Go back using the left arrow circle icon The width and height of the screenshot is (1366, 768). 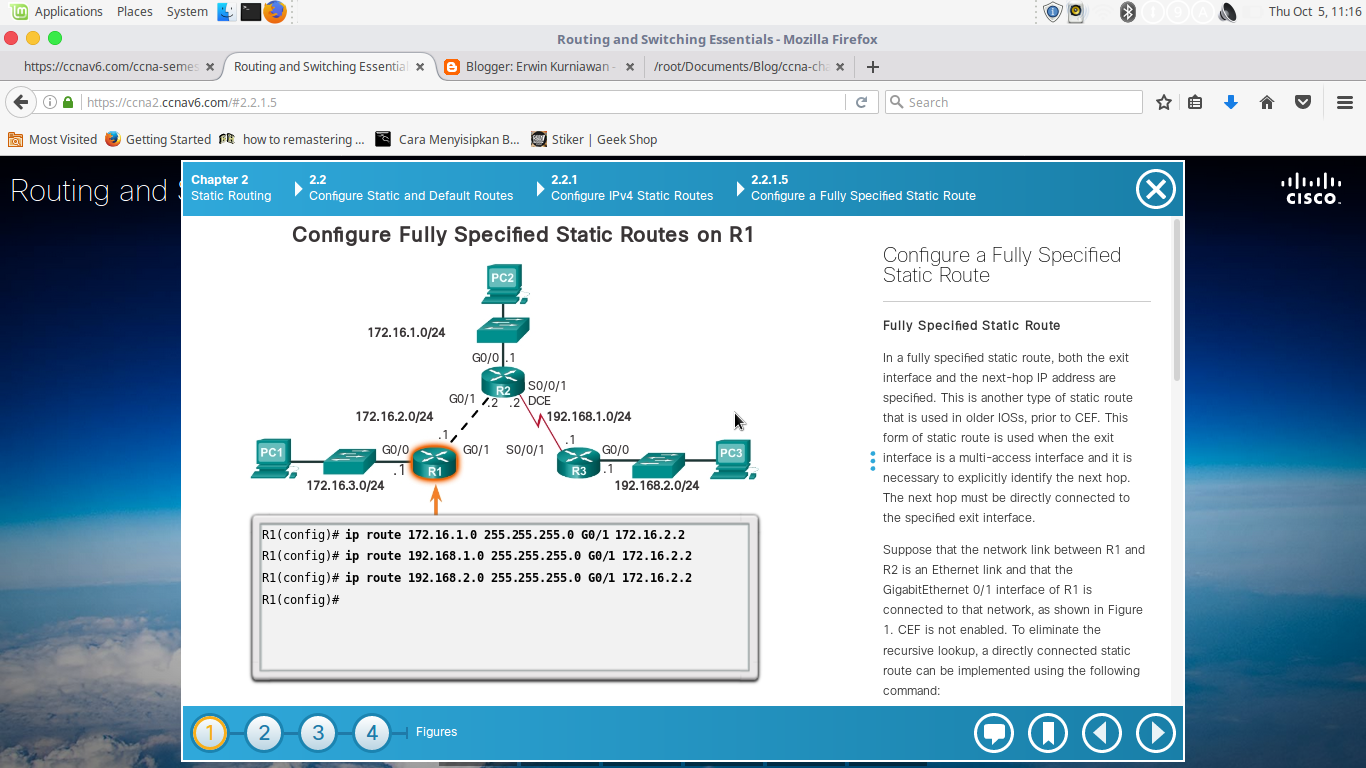(x=1101, y=733)
